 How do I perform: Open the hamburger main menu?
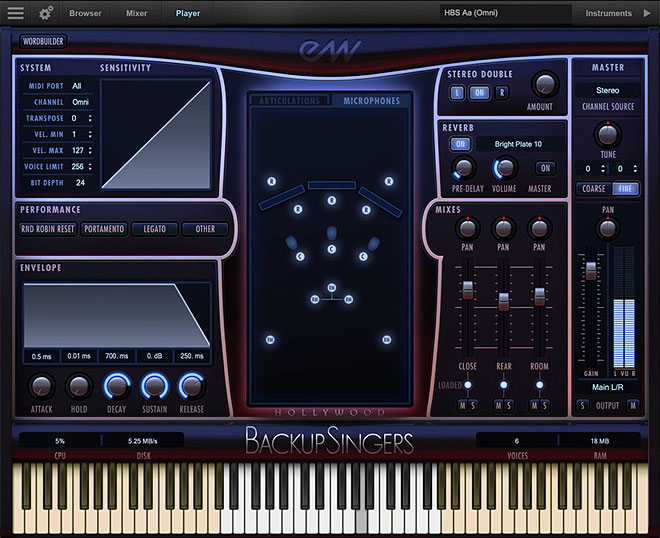click(x=16, y=13)
